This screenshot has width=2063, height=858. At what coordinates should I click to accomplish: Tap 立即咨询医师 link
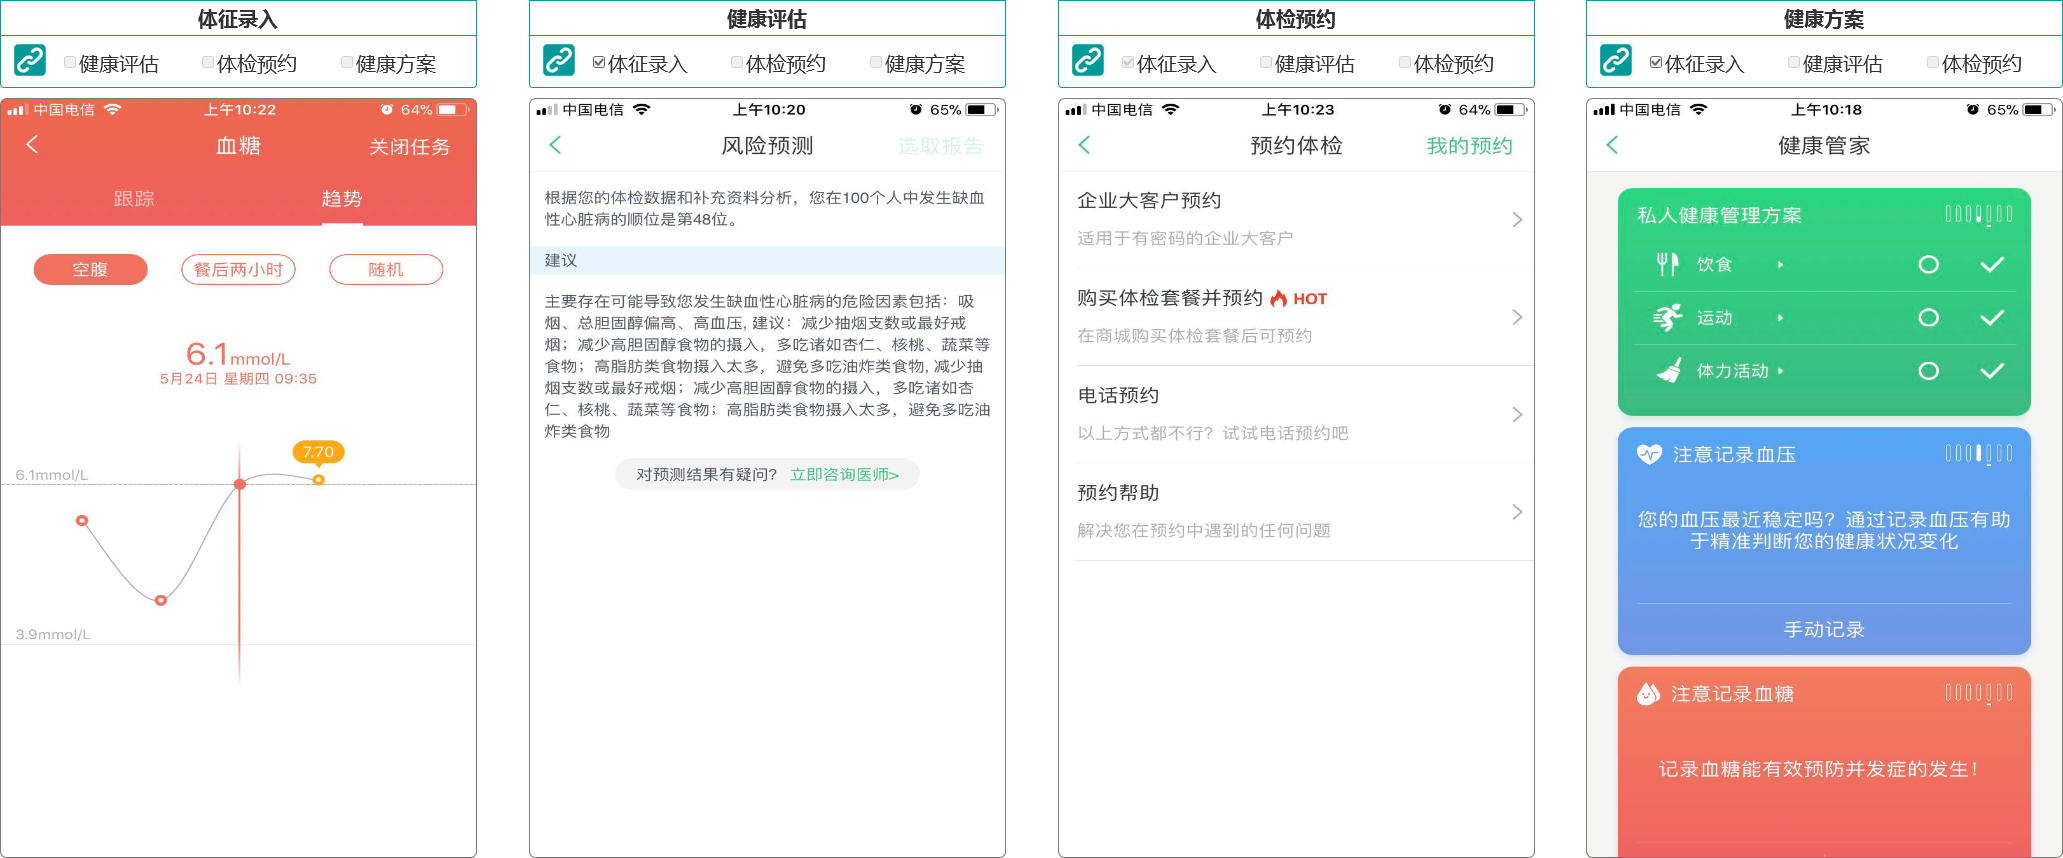844,474
